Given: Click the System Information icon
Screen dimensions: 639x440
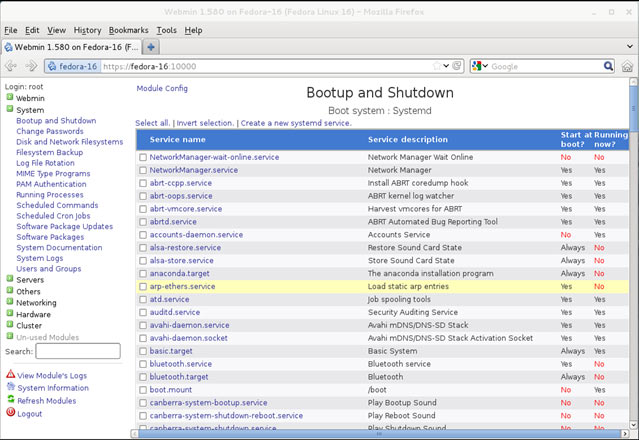Looking at the screenshot, I should [11, 387].
